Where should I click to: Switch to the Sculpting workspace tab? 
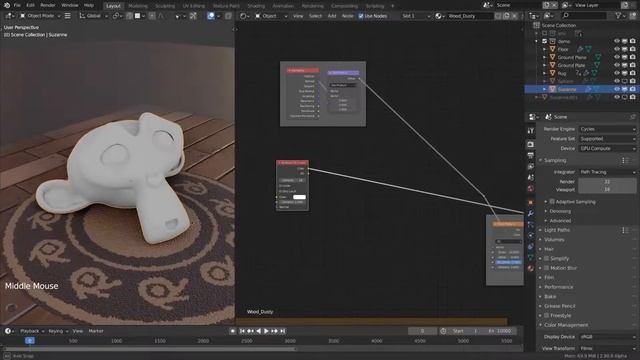pos(164,6)
